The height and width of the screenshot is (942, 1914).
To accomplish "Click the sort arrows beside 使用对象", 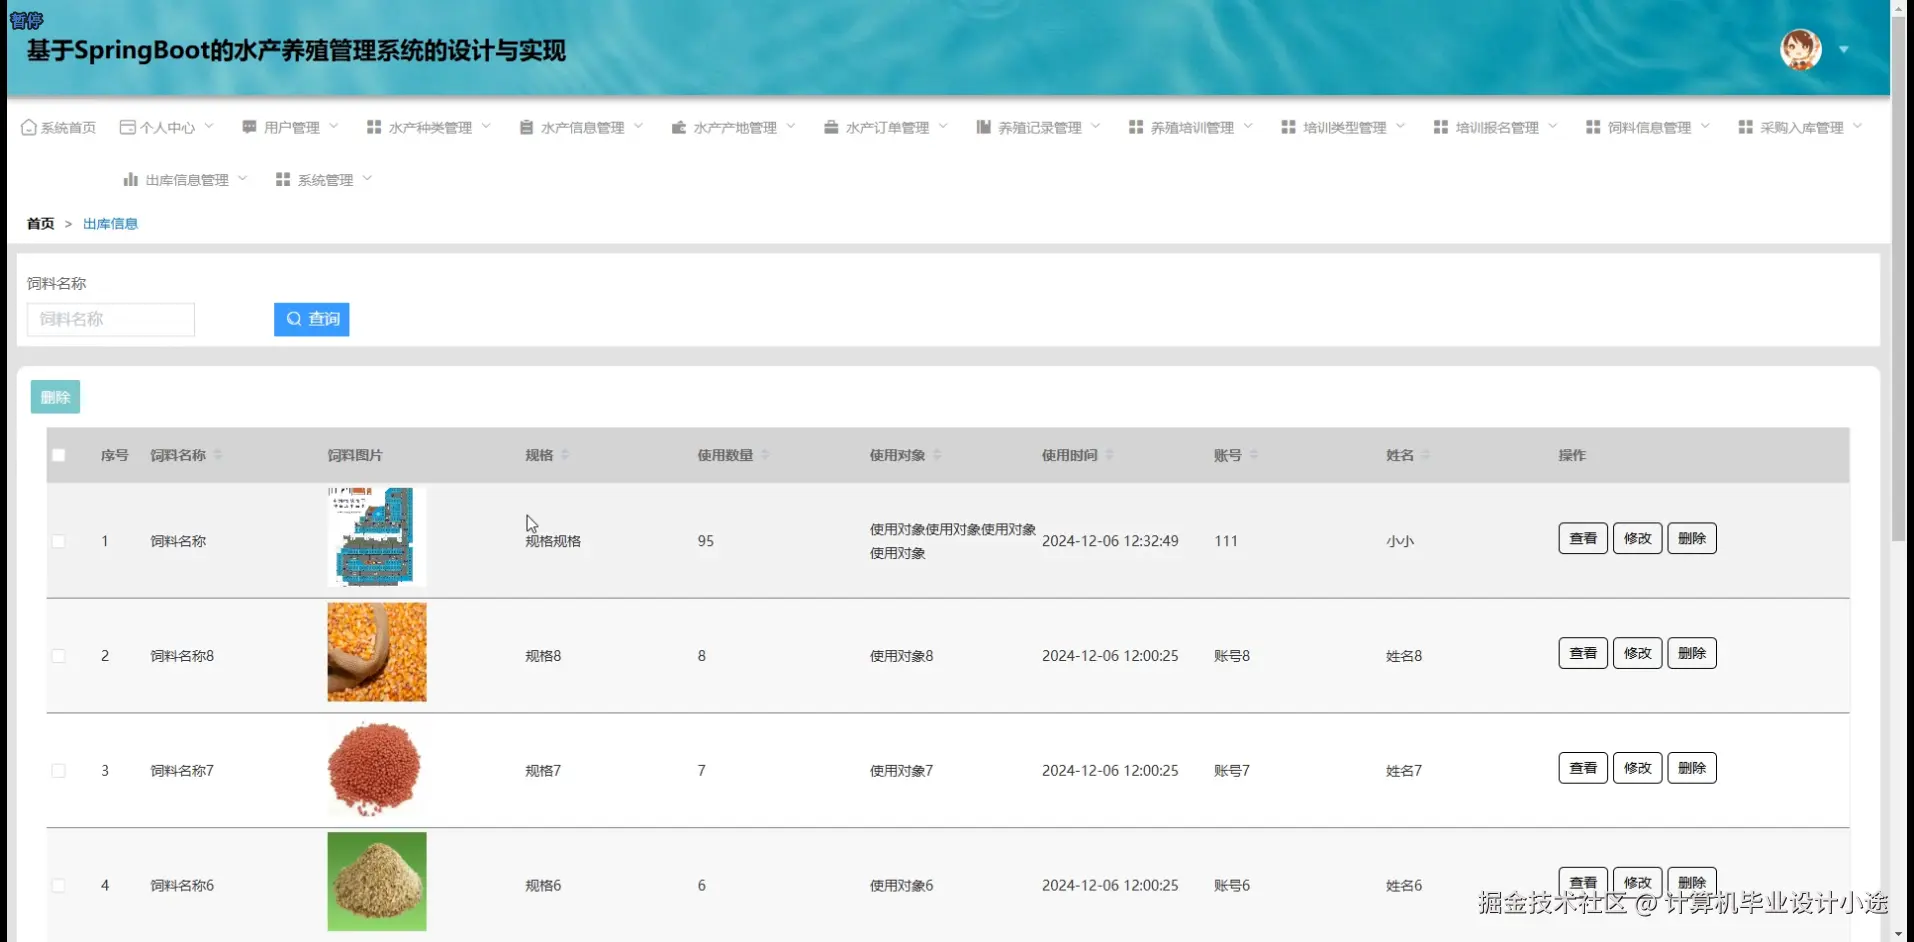I will point(937,455).
